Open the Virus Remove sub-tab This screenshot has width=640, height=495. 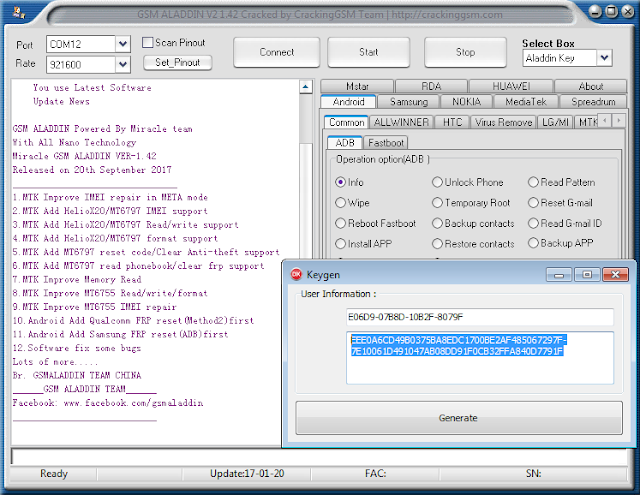tap(503, 122)
